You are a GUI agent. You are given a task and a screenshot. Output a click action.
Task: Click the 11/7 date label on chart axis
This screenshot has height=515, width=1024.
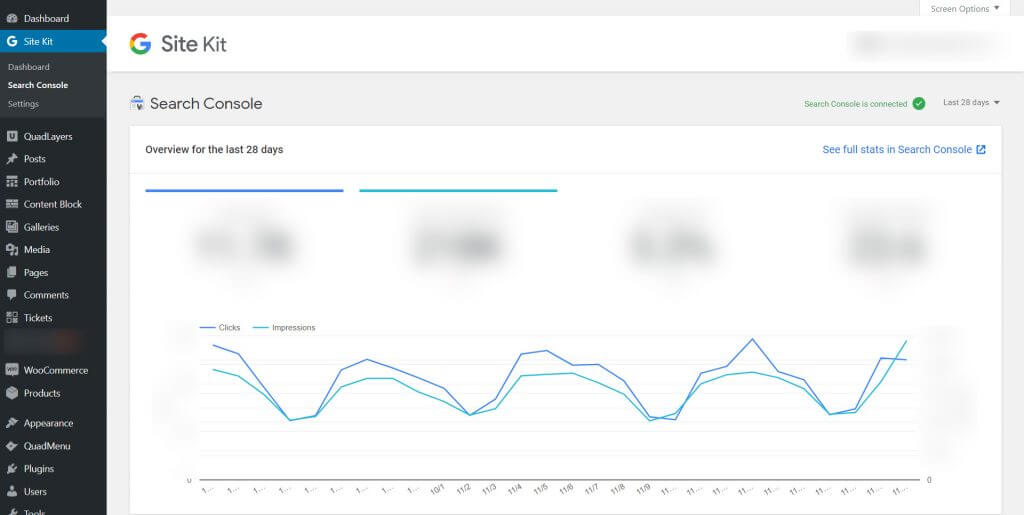(x=592, y=489)
